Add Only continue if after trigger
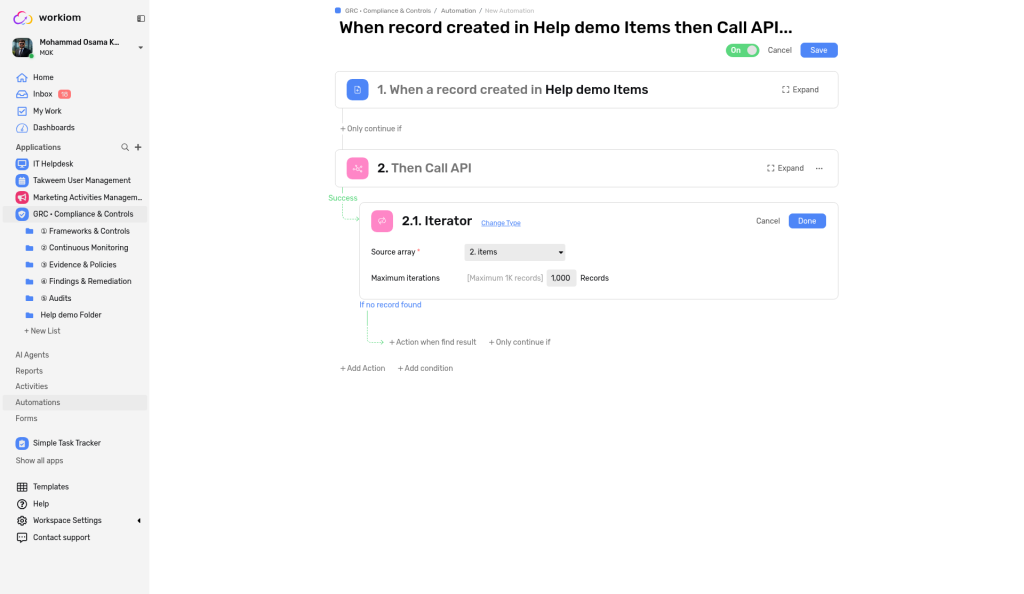The height and width of the screenshot is (594, 1024). (x=371, y=129)
